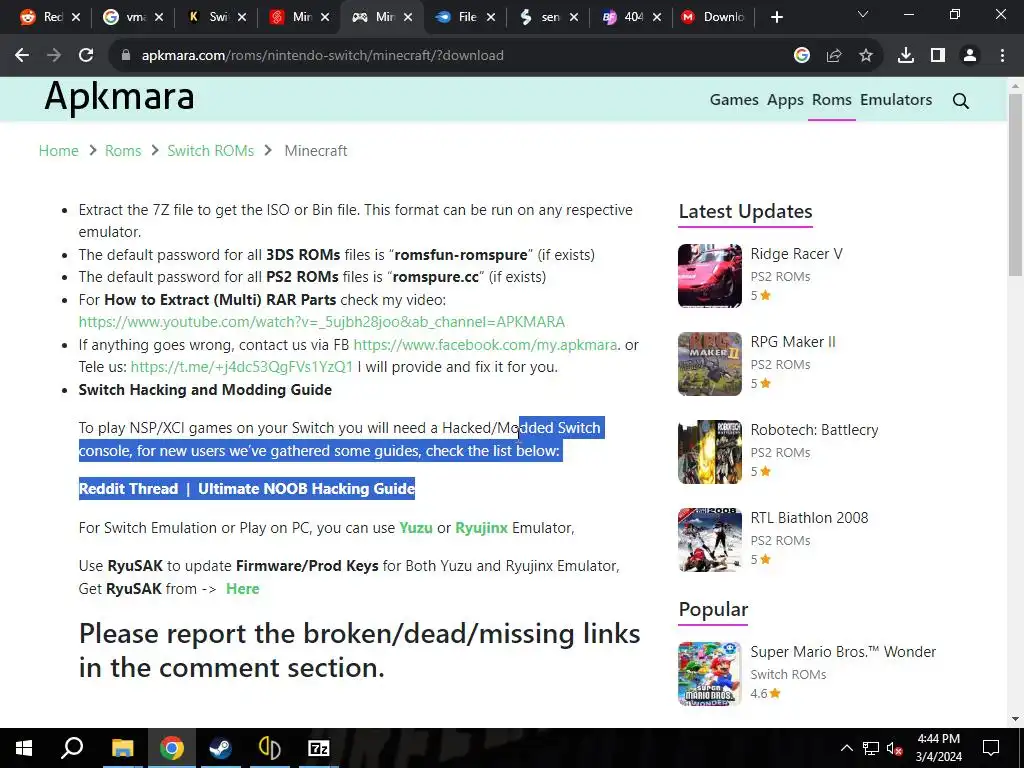Open the Apps menu item
1024x768 pixels.
coord(785,100)
